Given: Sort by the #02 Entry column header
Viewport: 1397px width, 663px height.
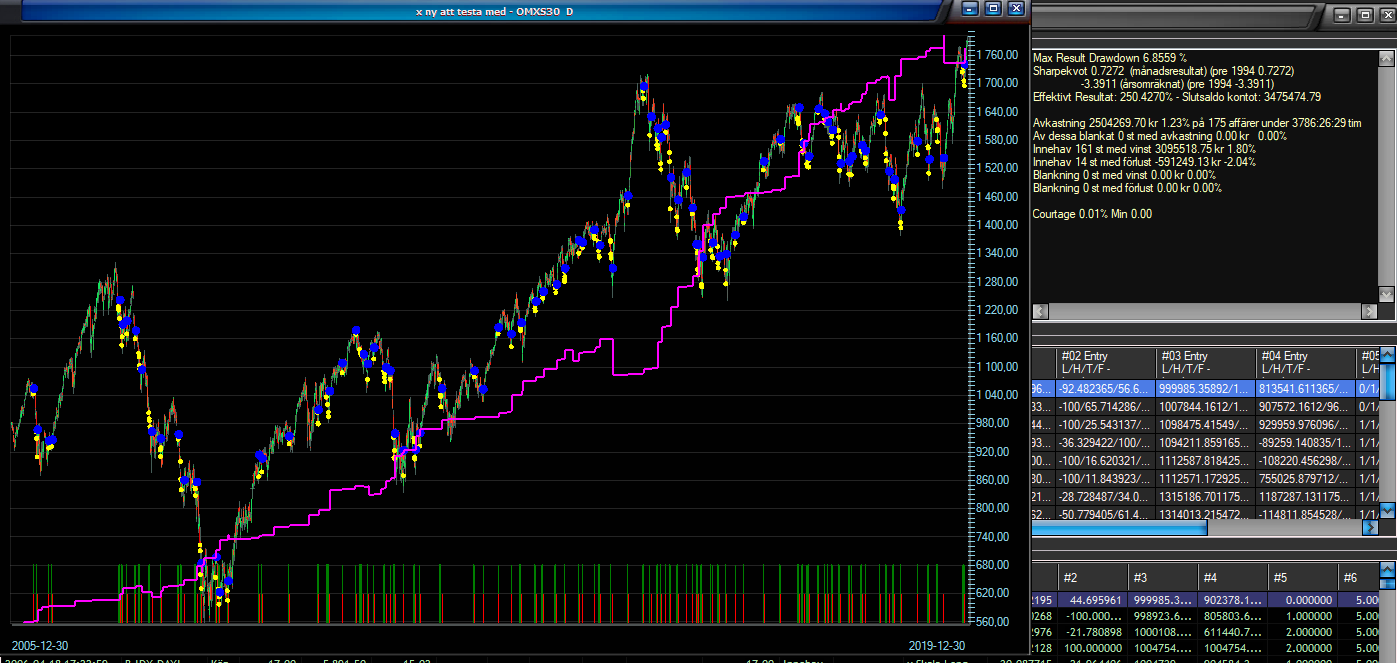Looking at the screenshot, I should pos(1105,362).
